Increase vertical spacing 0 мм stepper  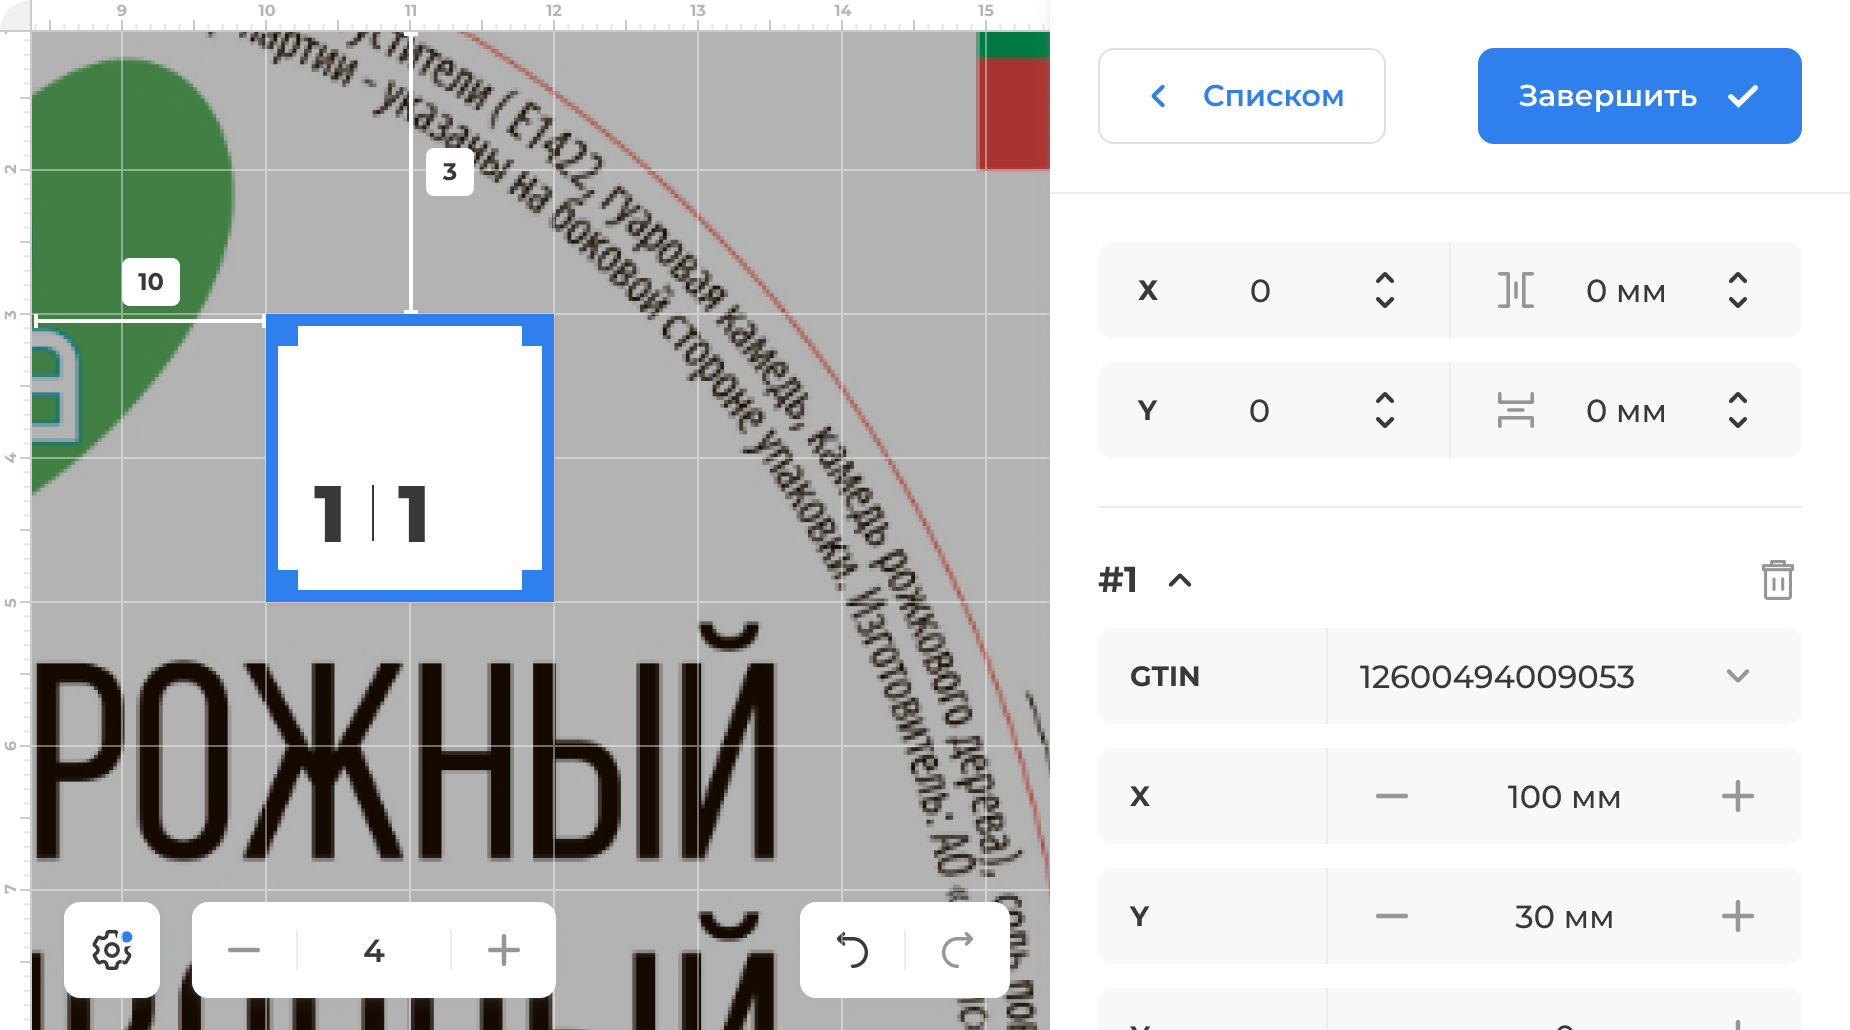point(1738,398)
